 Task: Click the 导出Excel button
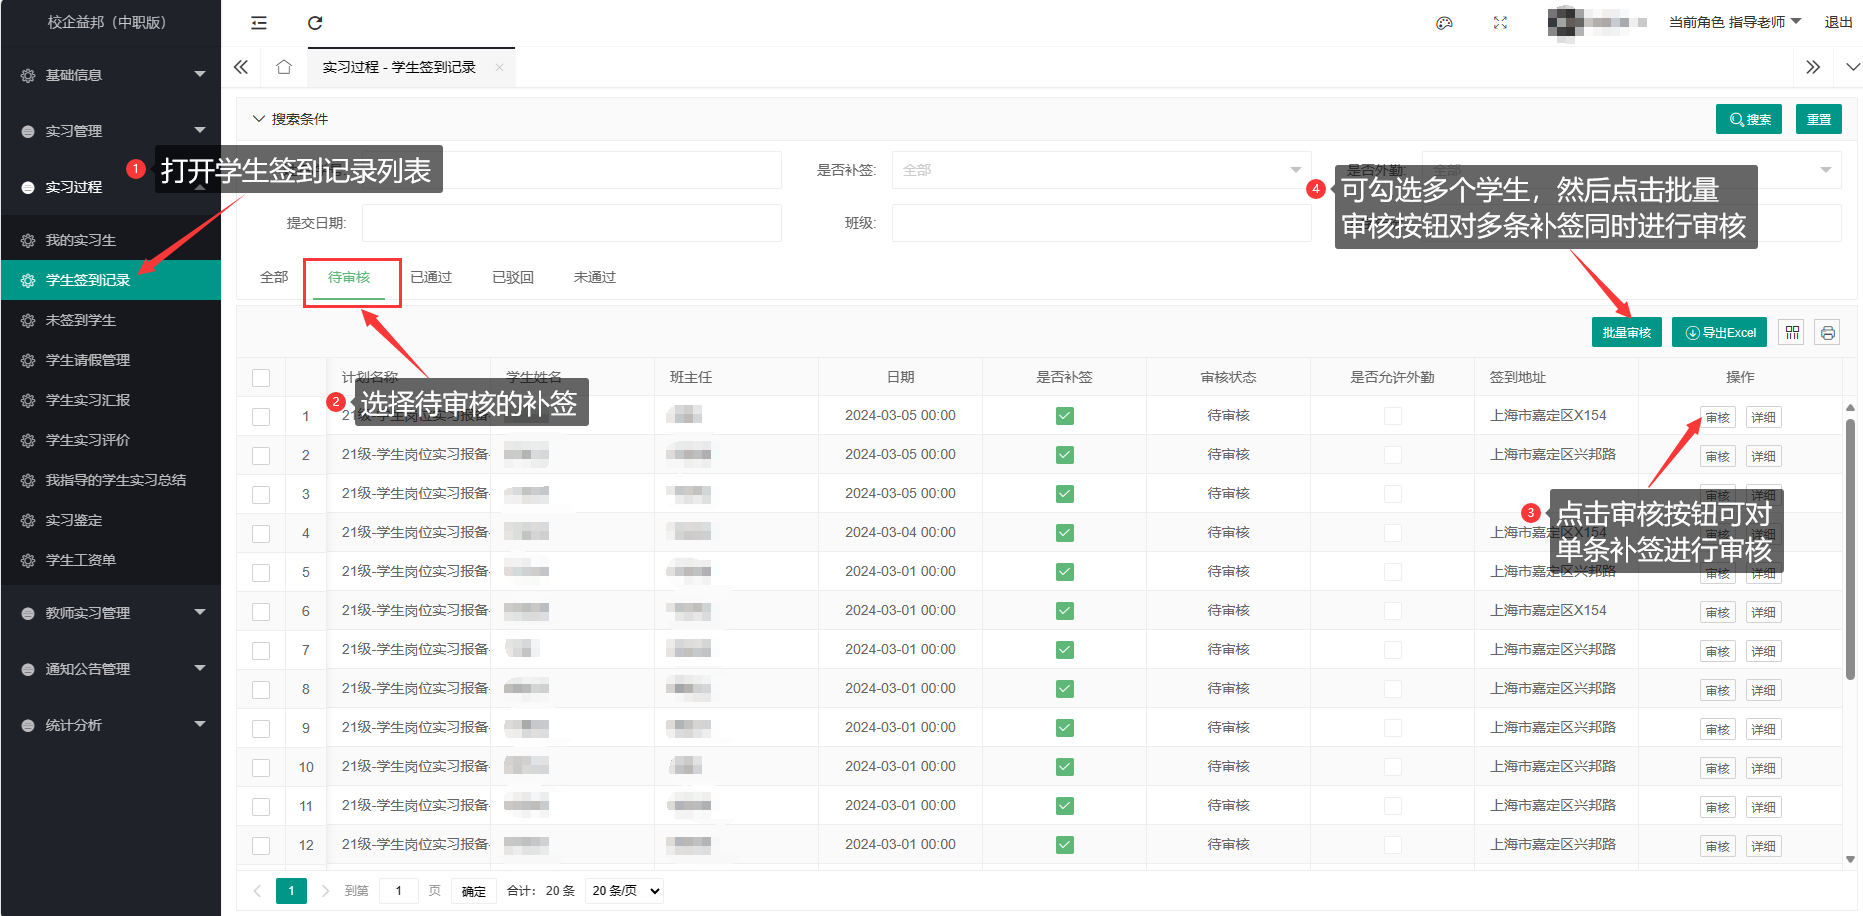click(x=1719, y=332)
